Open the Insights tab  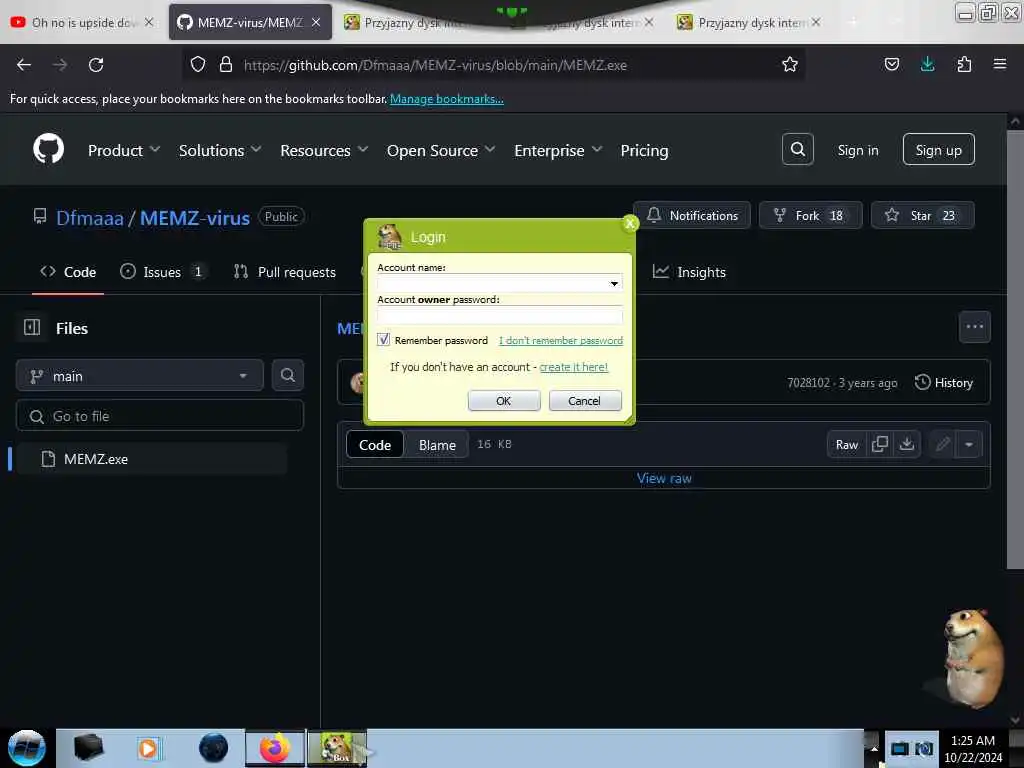[x=689, y=272]
